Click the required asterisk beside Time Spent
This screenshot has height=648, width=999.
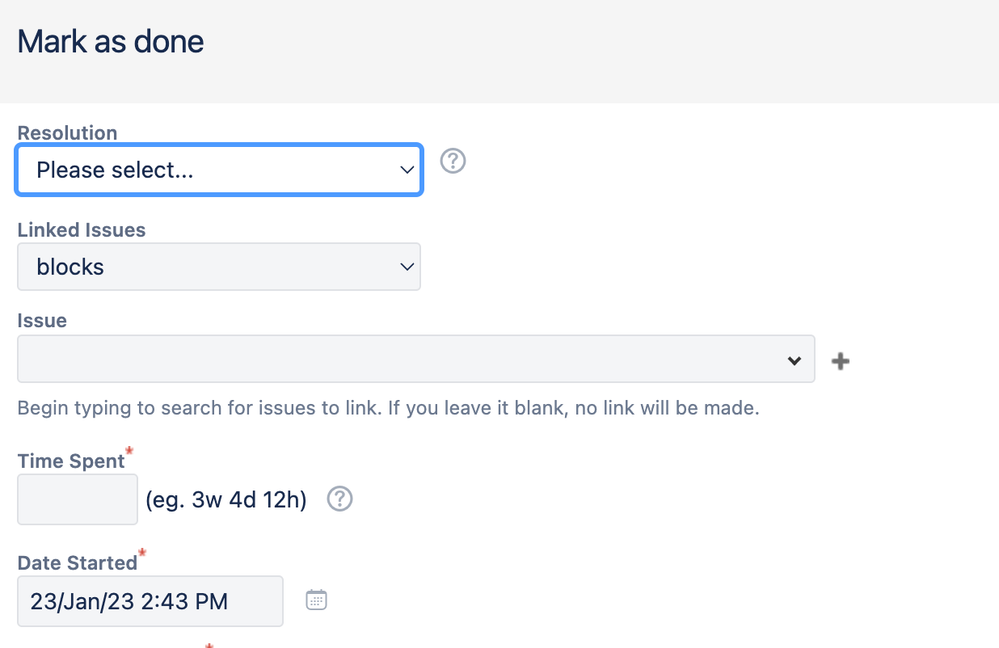click(131, 451)
